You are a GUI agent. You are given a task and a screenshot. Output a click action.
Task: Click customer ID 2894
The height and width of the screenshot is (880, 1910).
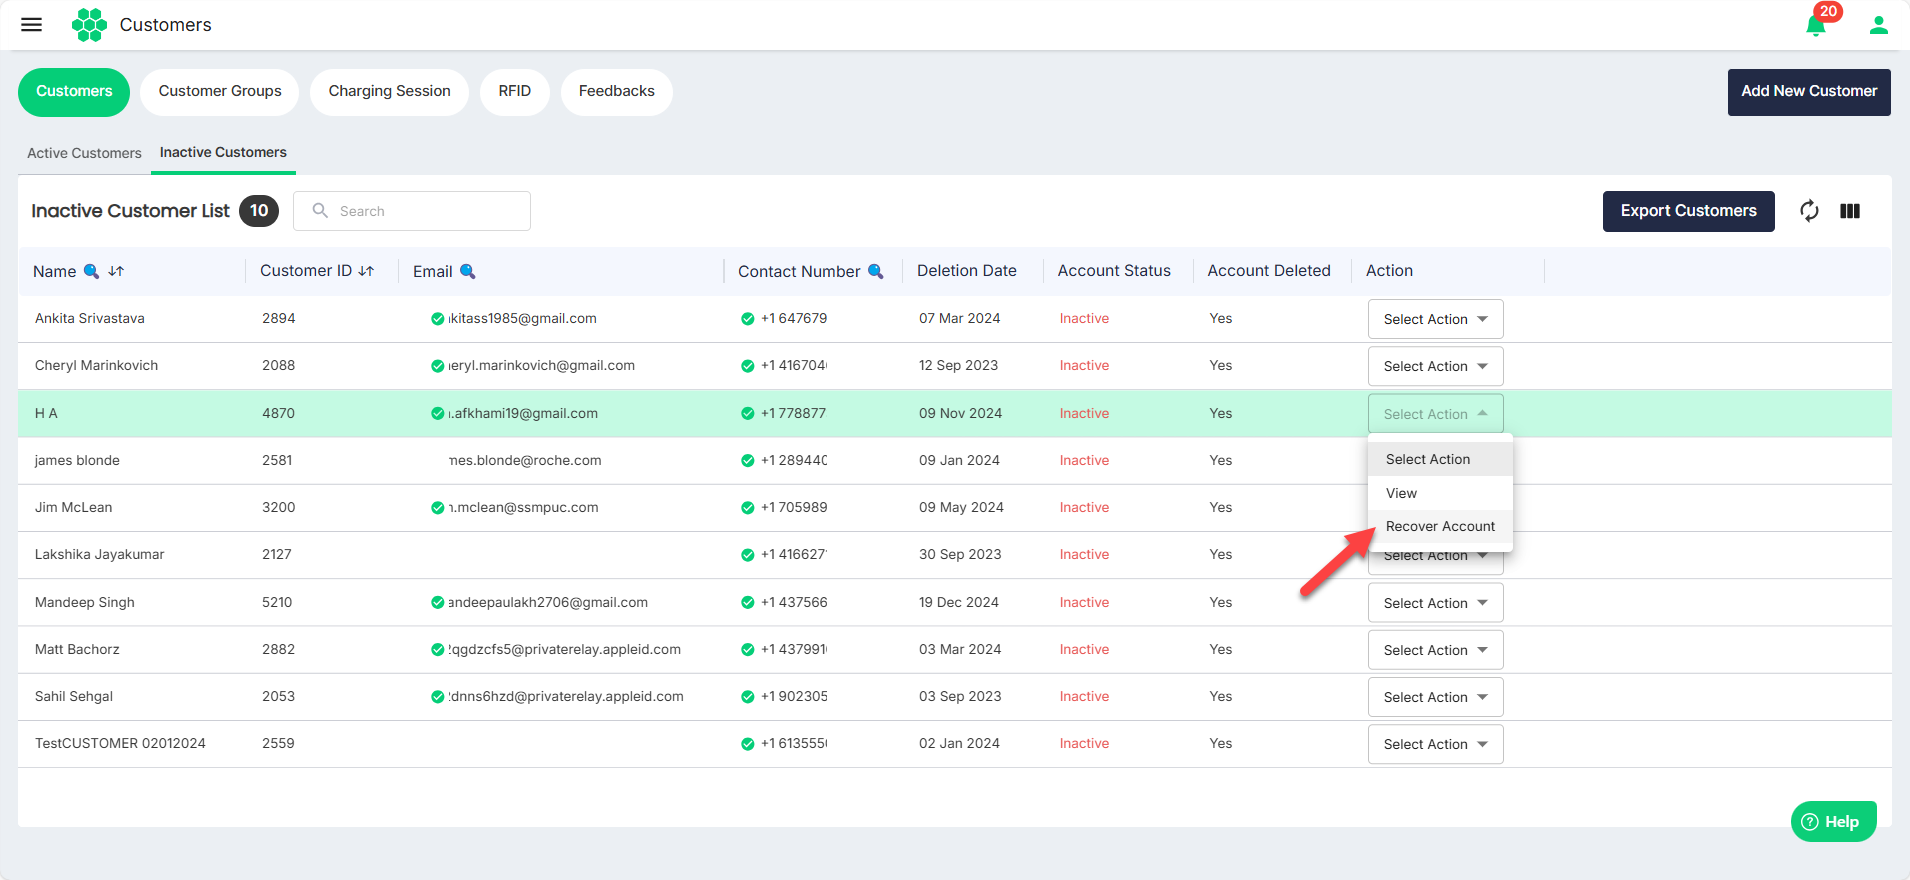(279, 319)
